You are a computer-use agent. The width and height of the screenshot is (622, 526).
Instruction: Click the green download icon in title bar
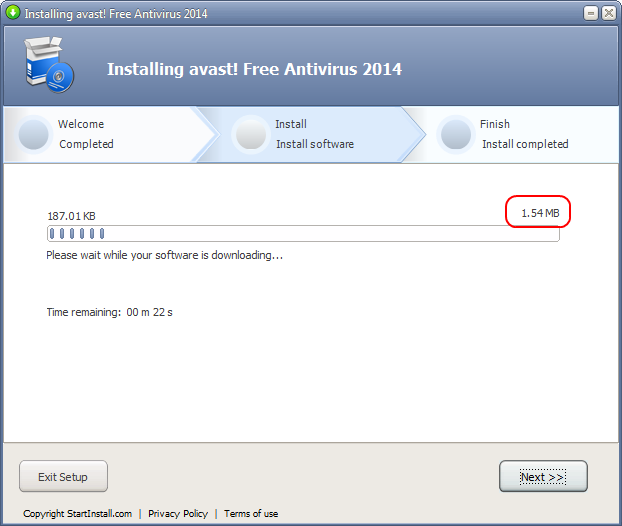click(13, 13)
